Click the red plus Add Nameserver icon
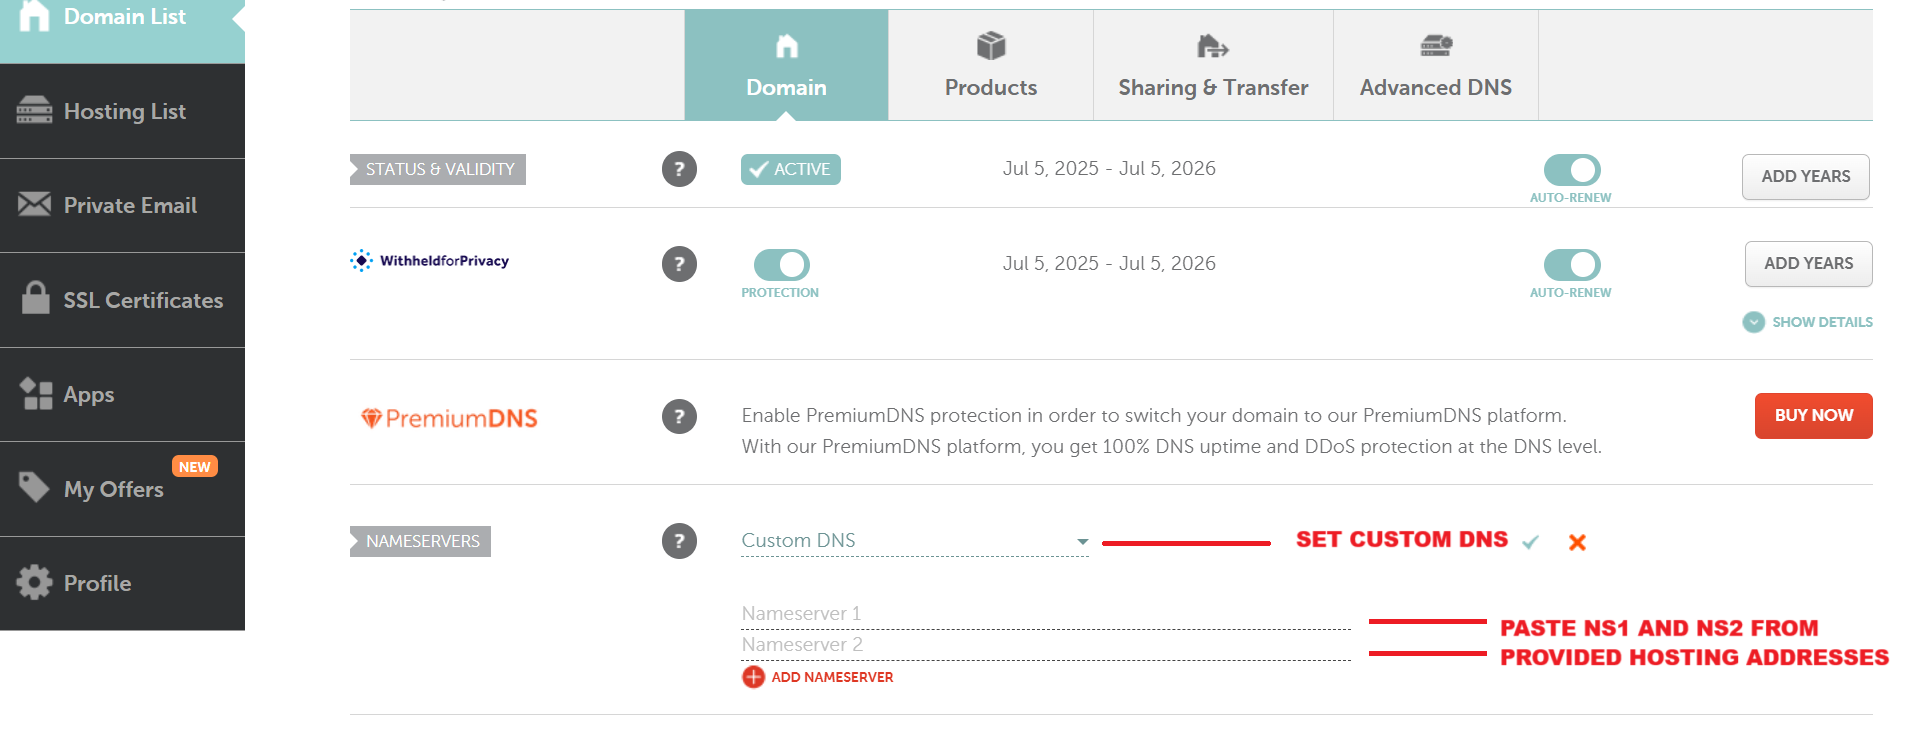The image size is (1920, 741). pyautogui.click(x=753, y=677)
